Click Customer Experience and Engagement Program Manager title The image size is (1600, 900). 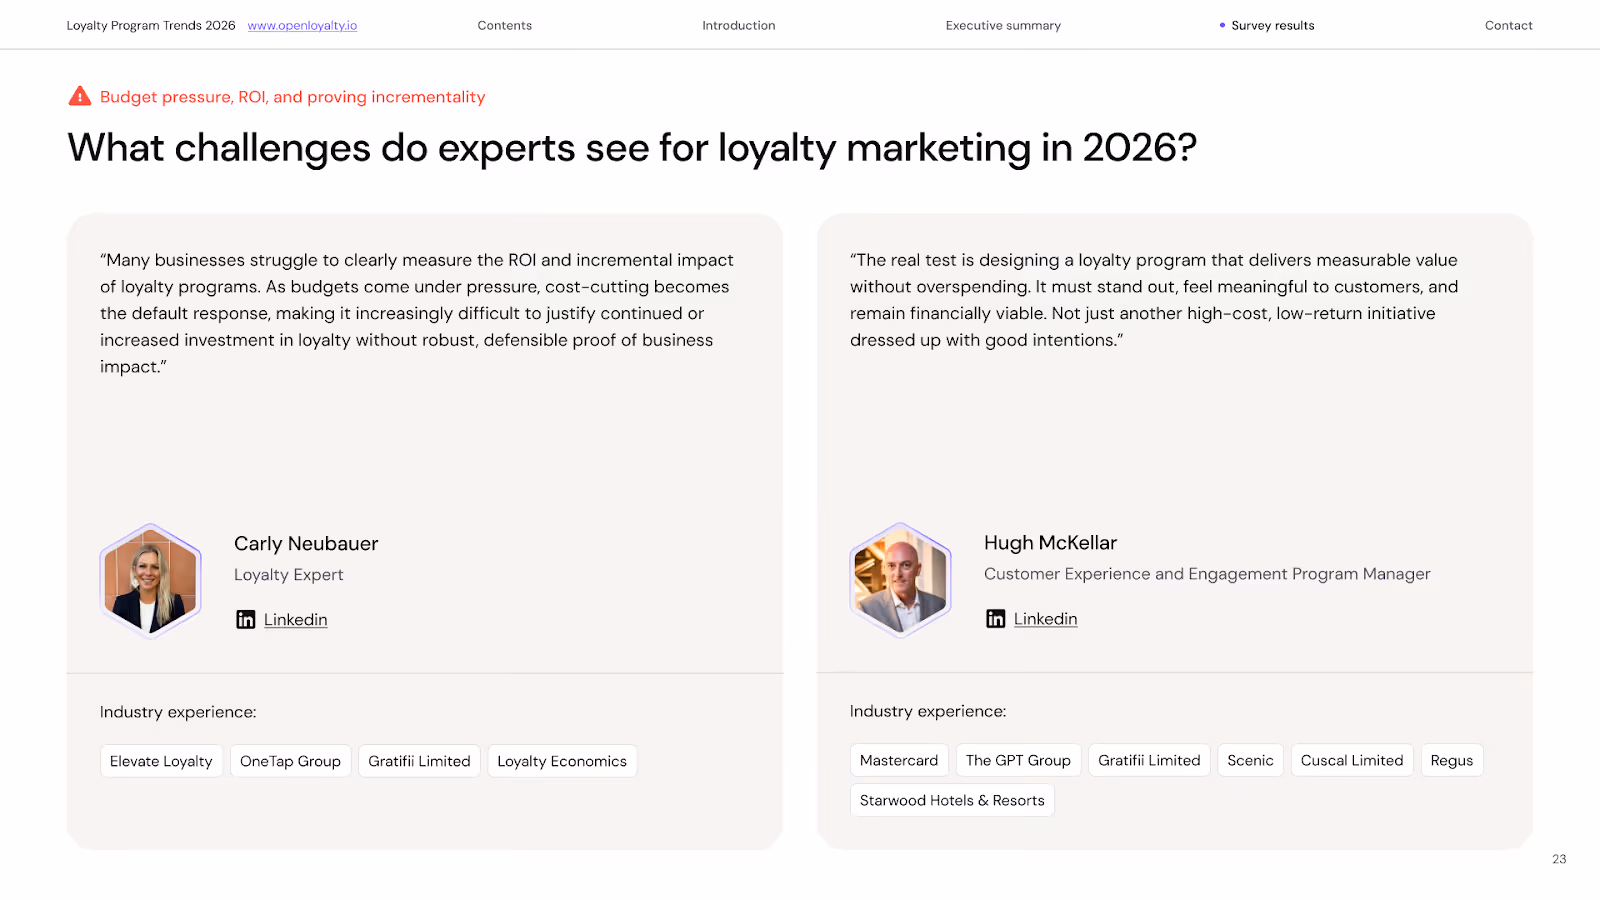[x=1207, y=574]
